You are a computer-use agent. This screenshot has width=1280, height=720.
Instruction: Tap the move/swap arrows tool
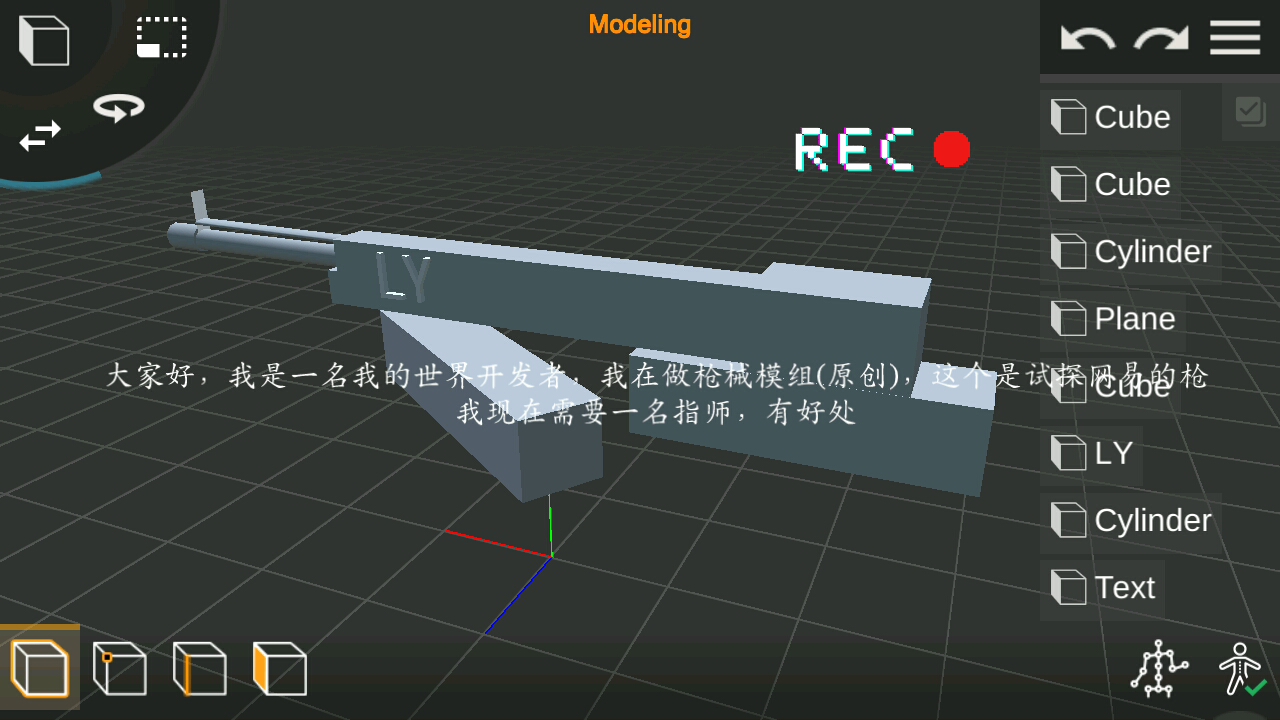click(x=38, y=137)
